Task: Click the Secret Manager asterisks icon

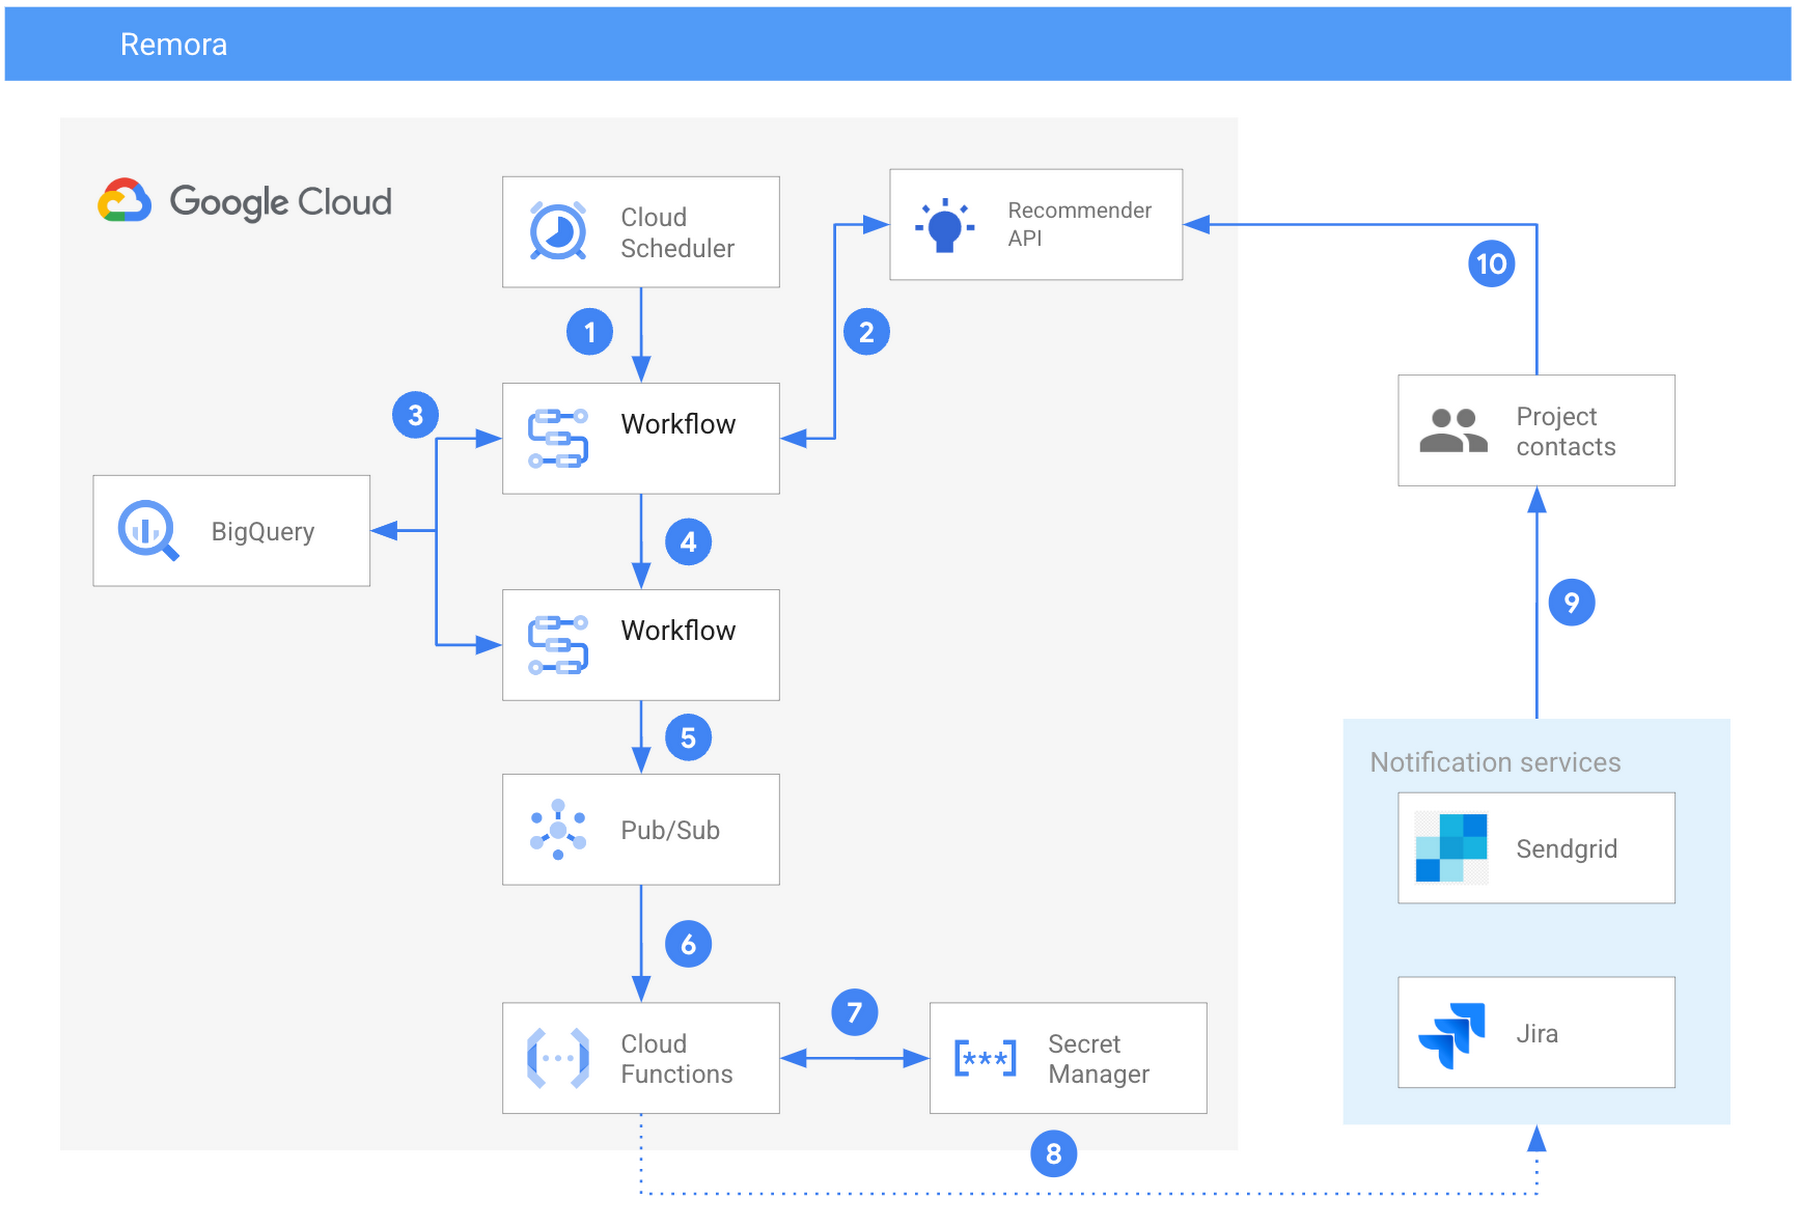Action: click(985, 1058)
